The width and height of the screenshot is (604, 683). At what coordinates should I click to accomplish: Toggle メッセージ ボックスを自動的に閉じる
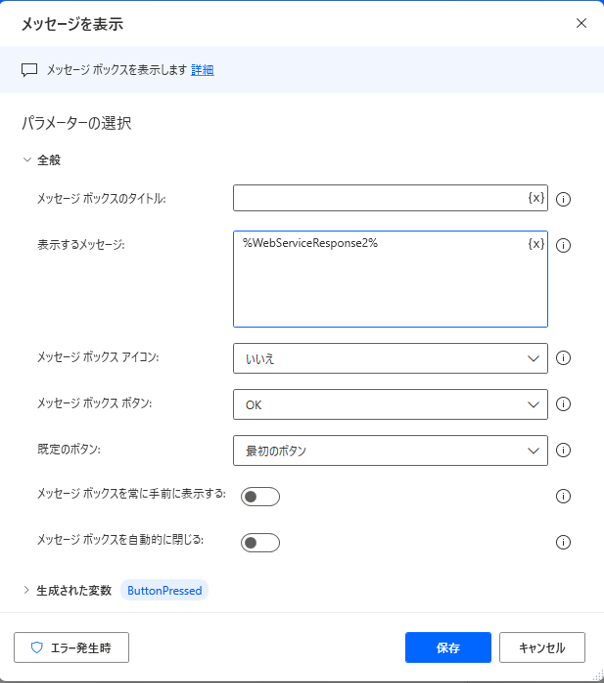coord(260,543)
